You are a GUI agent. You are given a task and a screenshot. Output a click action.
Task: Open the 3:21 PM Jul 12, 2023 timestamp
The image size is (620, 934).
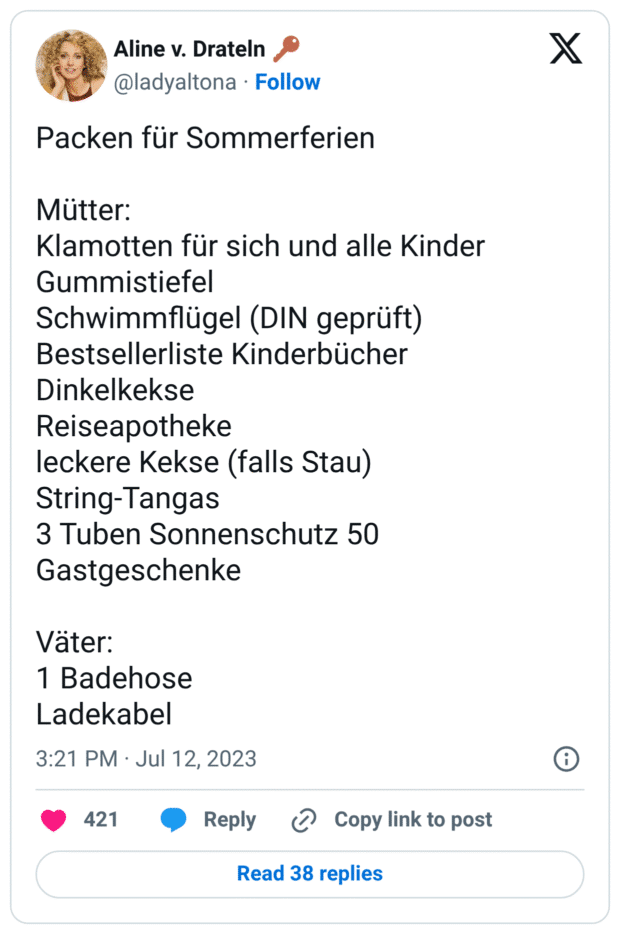tap(146, 759)
